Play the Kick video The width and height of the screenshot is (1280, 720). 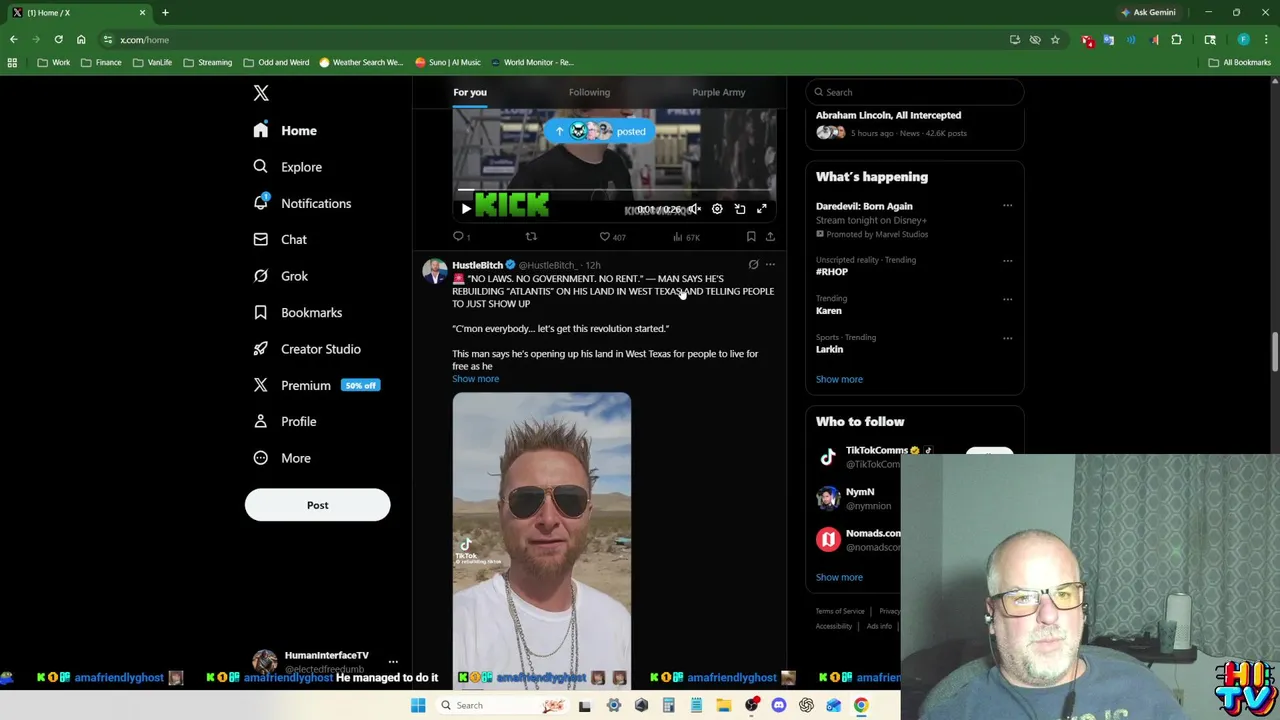tap(466, 209)
